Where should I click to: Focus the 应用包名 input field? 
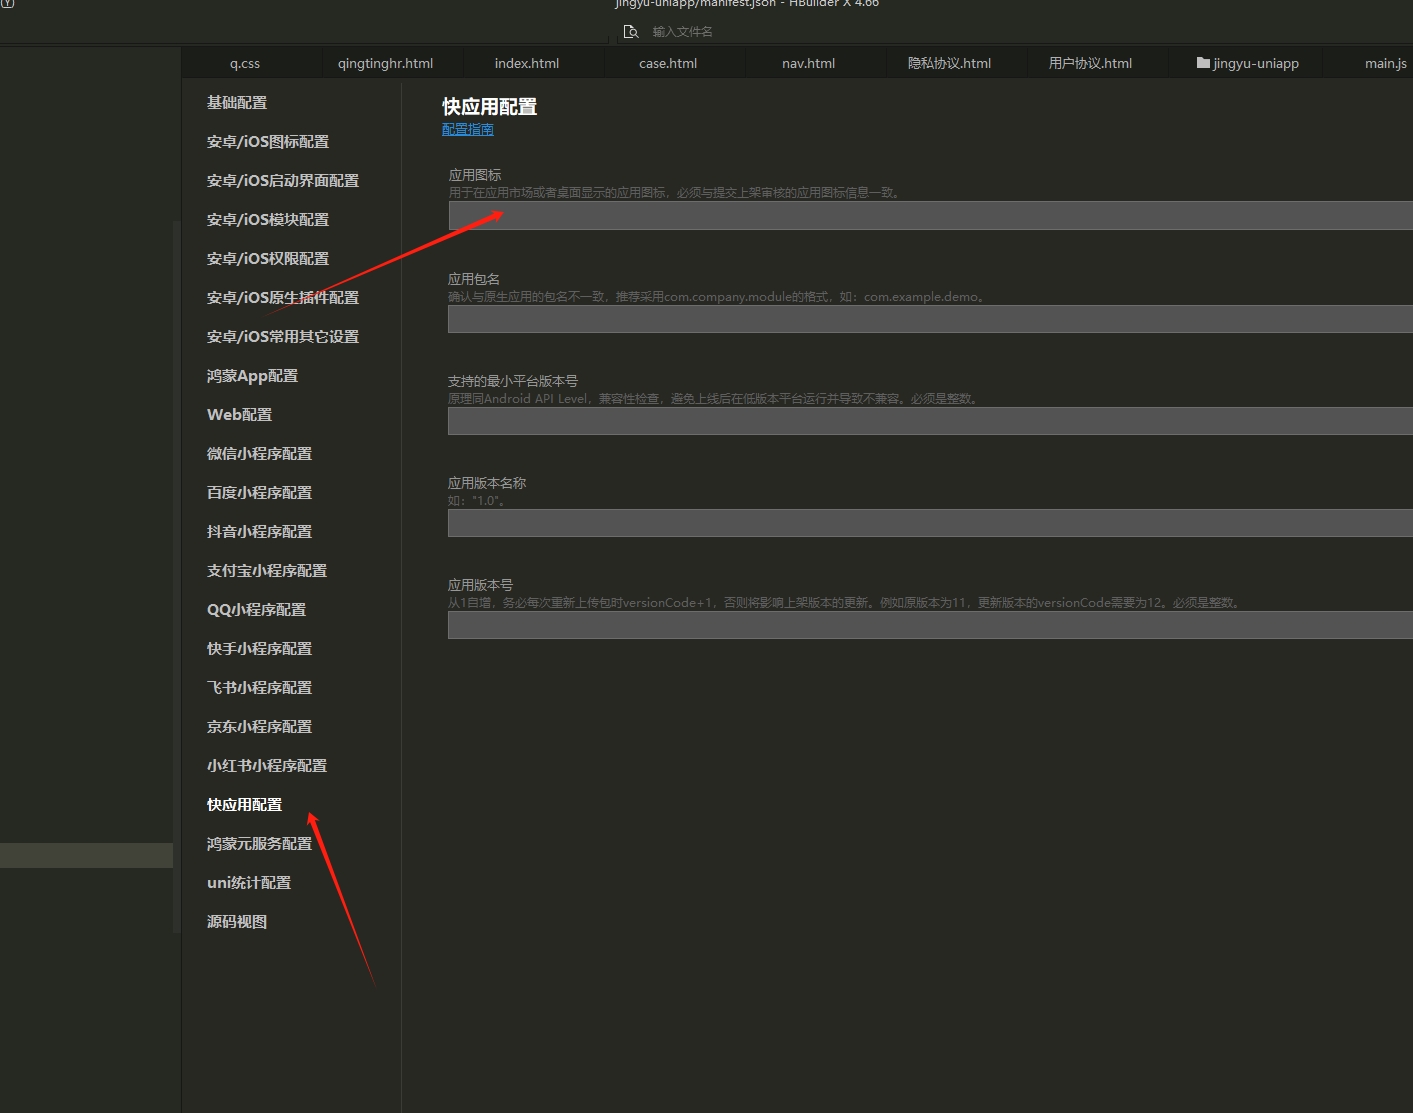point(930,319)
